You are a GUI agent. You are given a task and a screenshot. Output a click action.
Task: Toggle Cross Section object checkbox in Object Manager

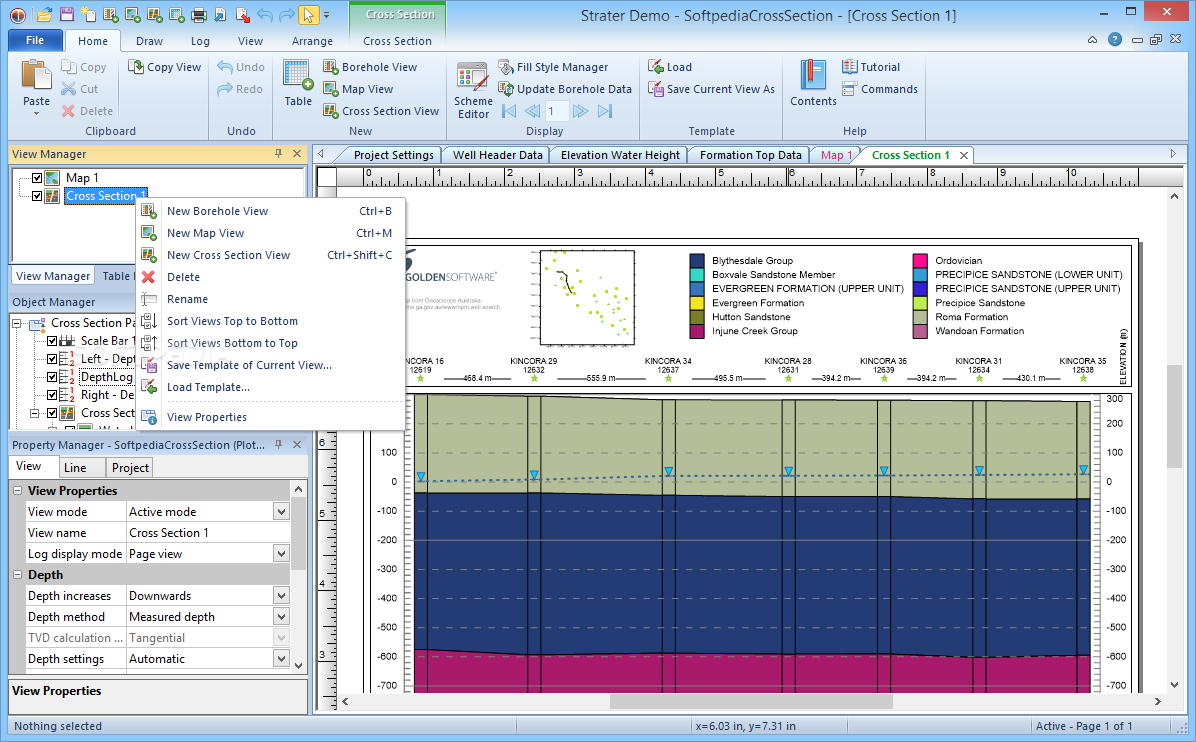point(52,413)
